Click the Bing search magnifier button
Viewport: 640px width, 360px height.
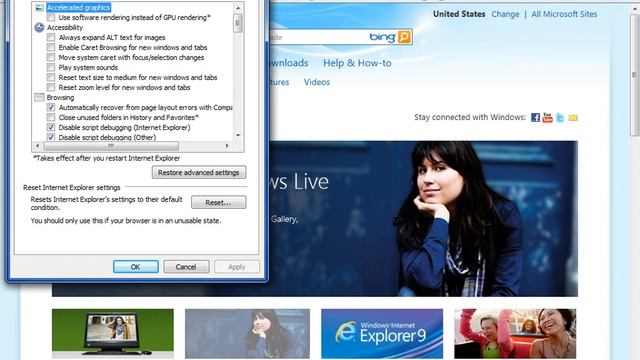click(x=404, y=37)
